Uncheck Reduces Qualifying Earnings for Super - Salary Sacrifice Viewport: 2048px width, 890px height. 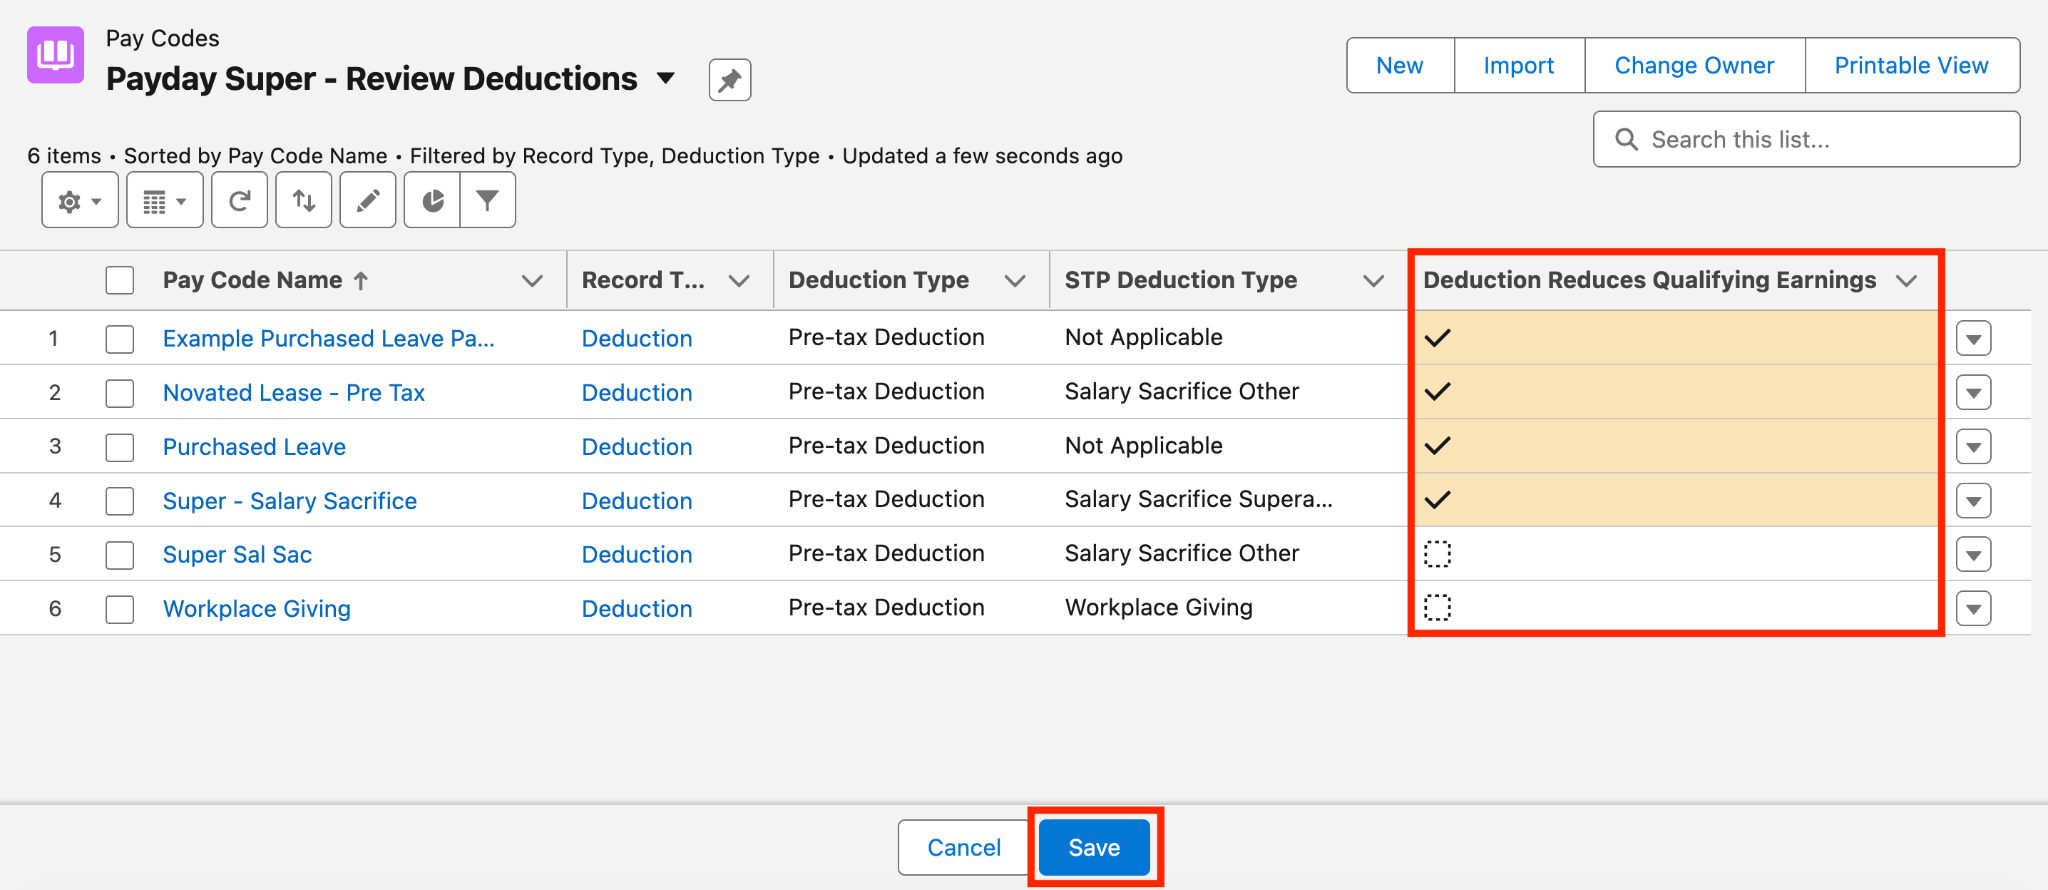1437,500
